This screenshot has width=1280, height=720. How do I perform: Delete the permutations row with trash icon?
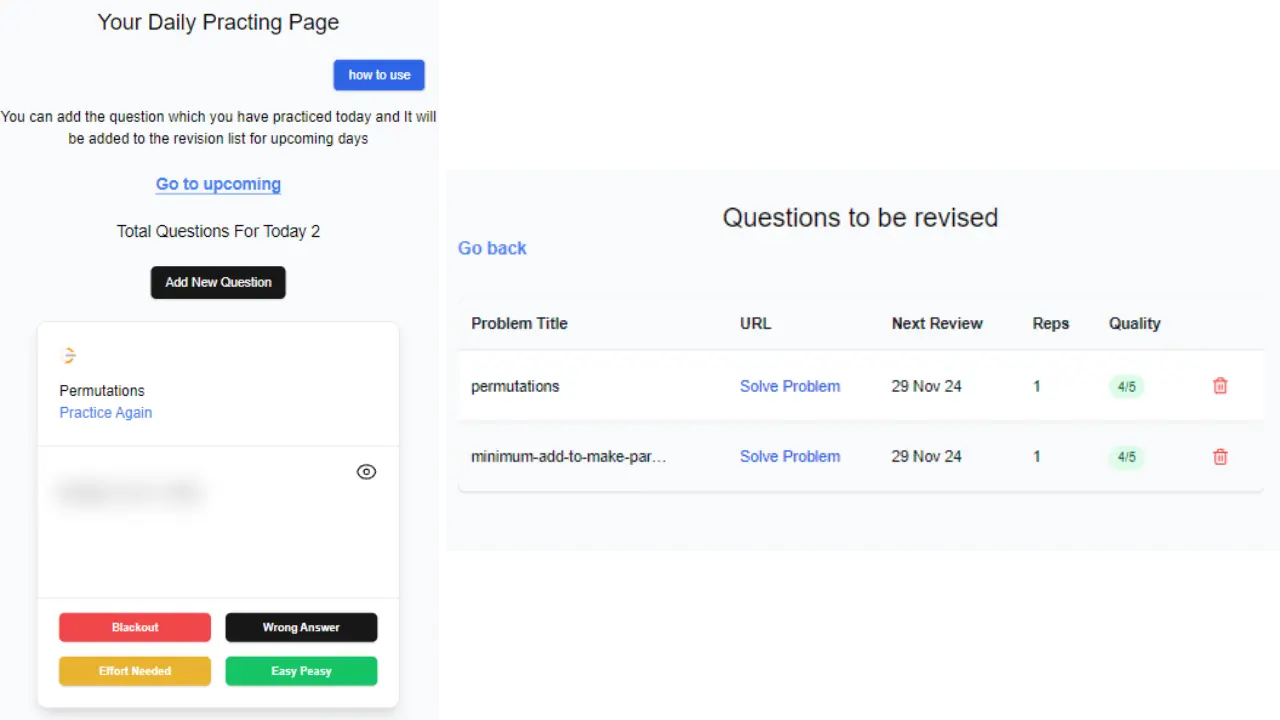pos(1220,386)
